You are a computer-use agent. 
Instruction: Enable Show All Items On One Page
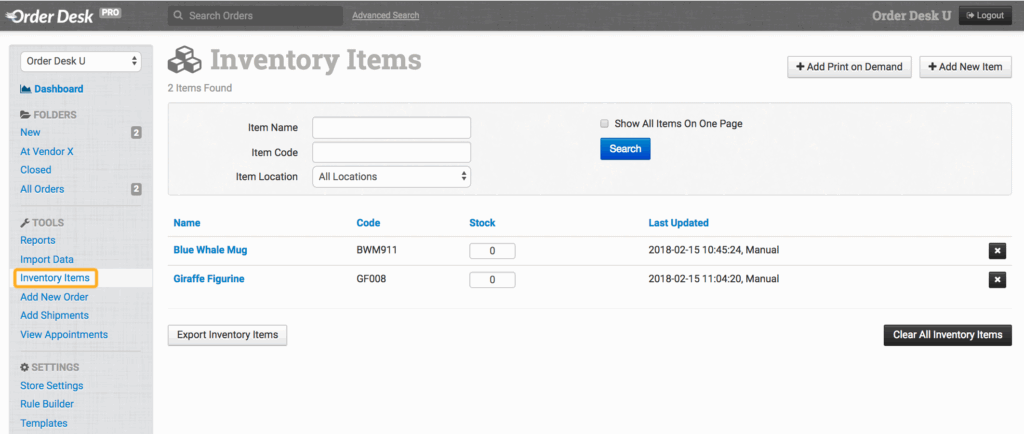[x=604, y=124]
